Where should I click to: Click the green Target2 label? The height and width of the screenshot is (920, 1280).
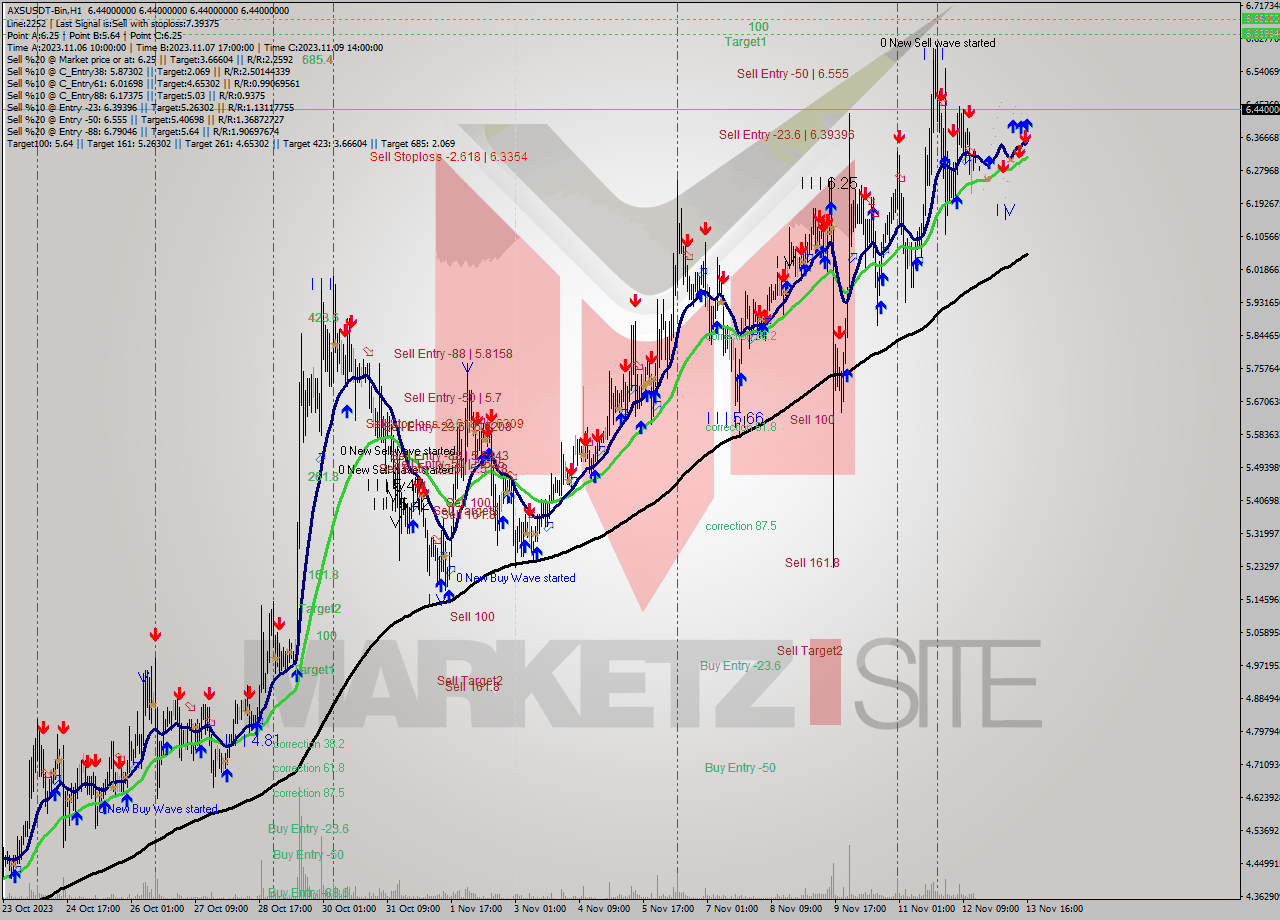coord(320,609)
